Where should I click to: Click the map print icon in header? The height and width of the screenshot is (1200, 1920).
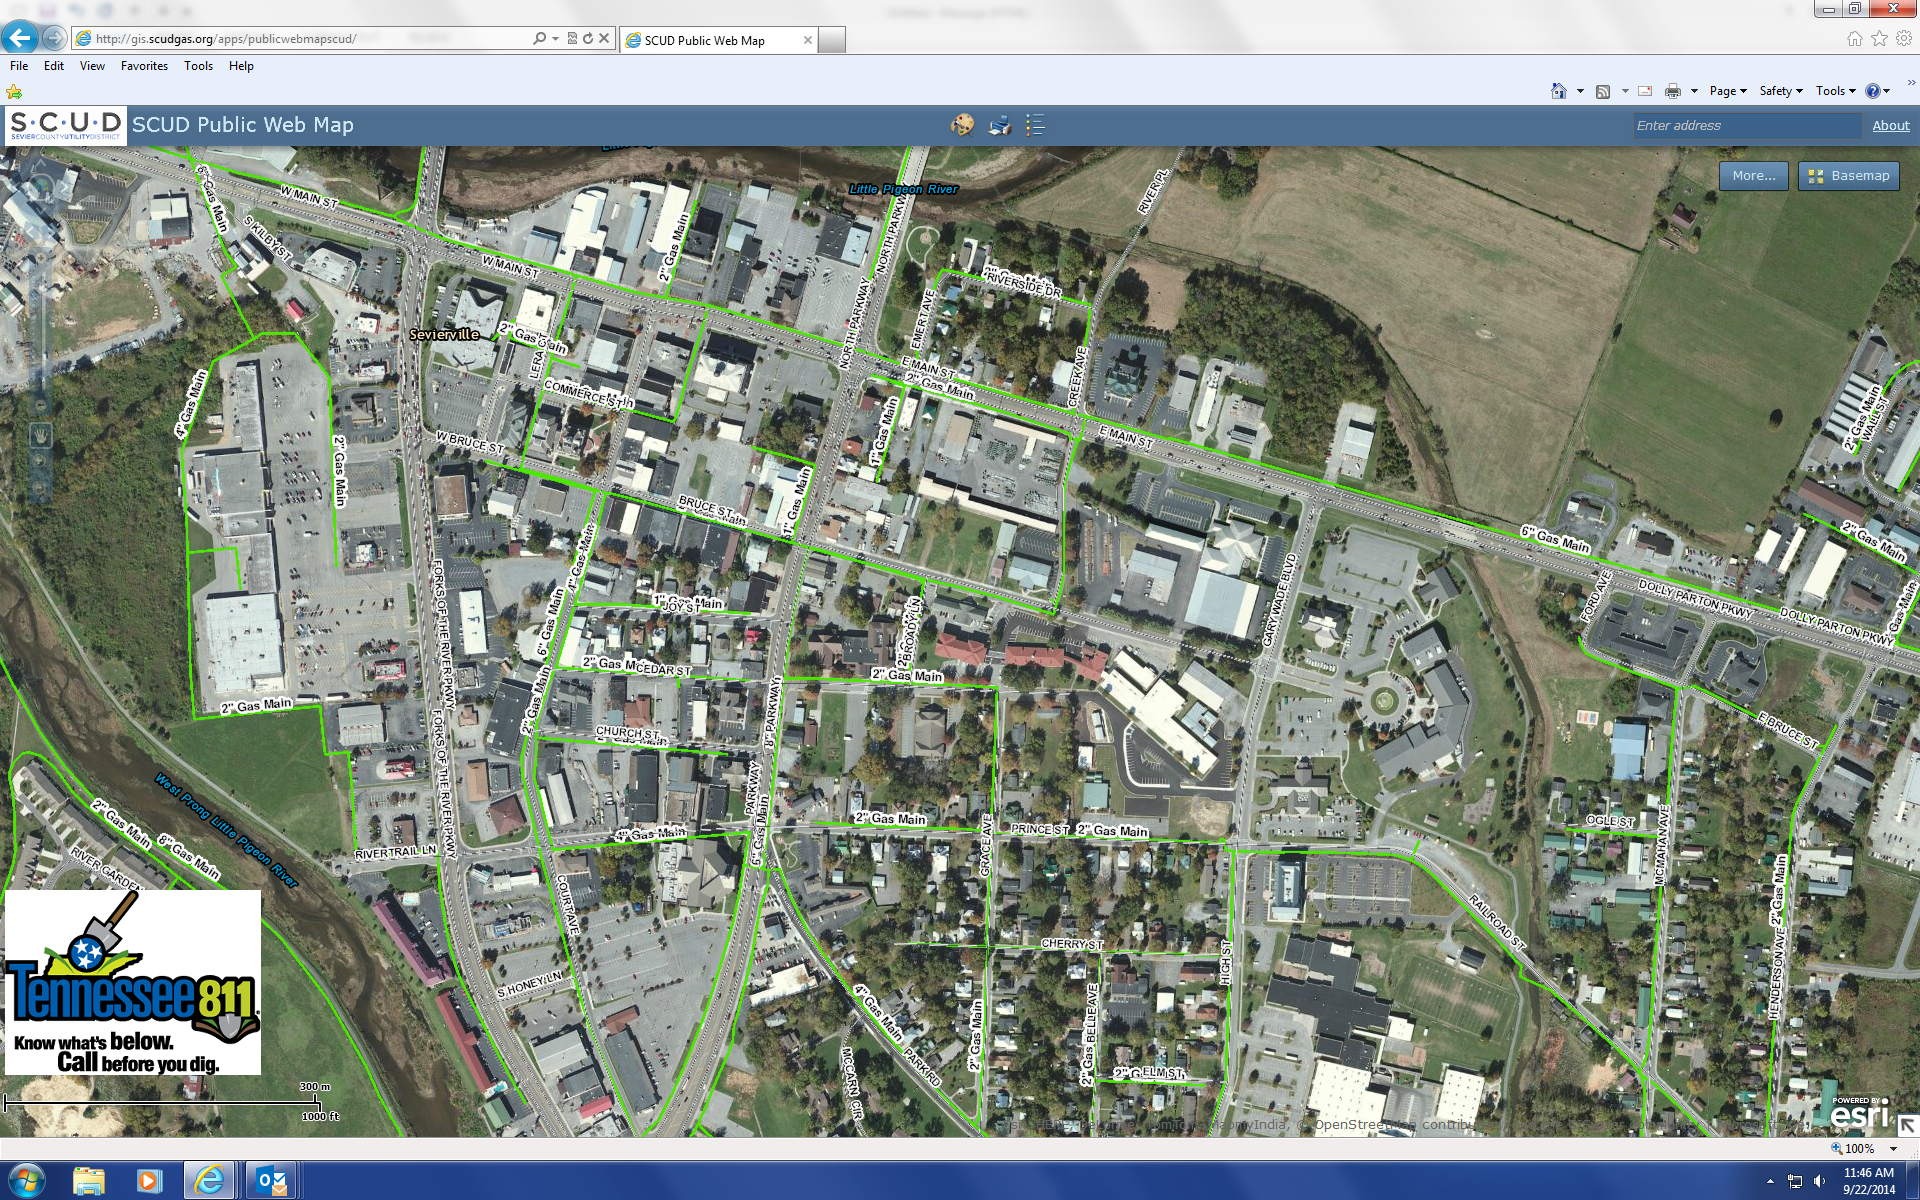999,125
